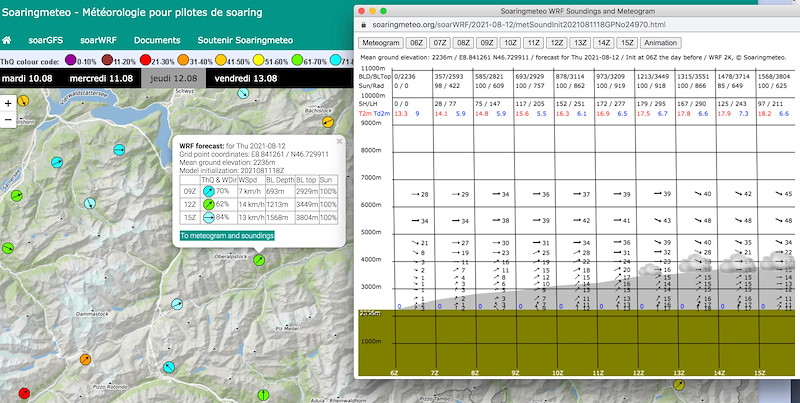
Task: Click green wind icon in popup 12Z row
Action: pyautogui.click(x=208, y=205)
